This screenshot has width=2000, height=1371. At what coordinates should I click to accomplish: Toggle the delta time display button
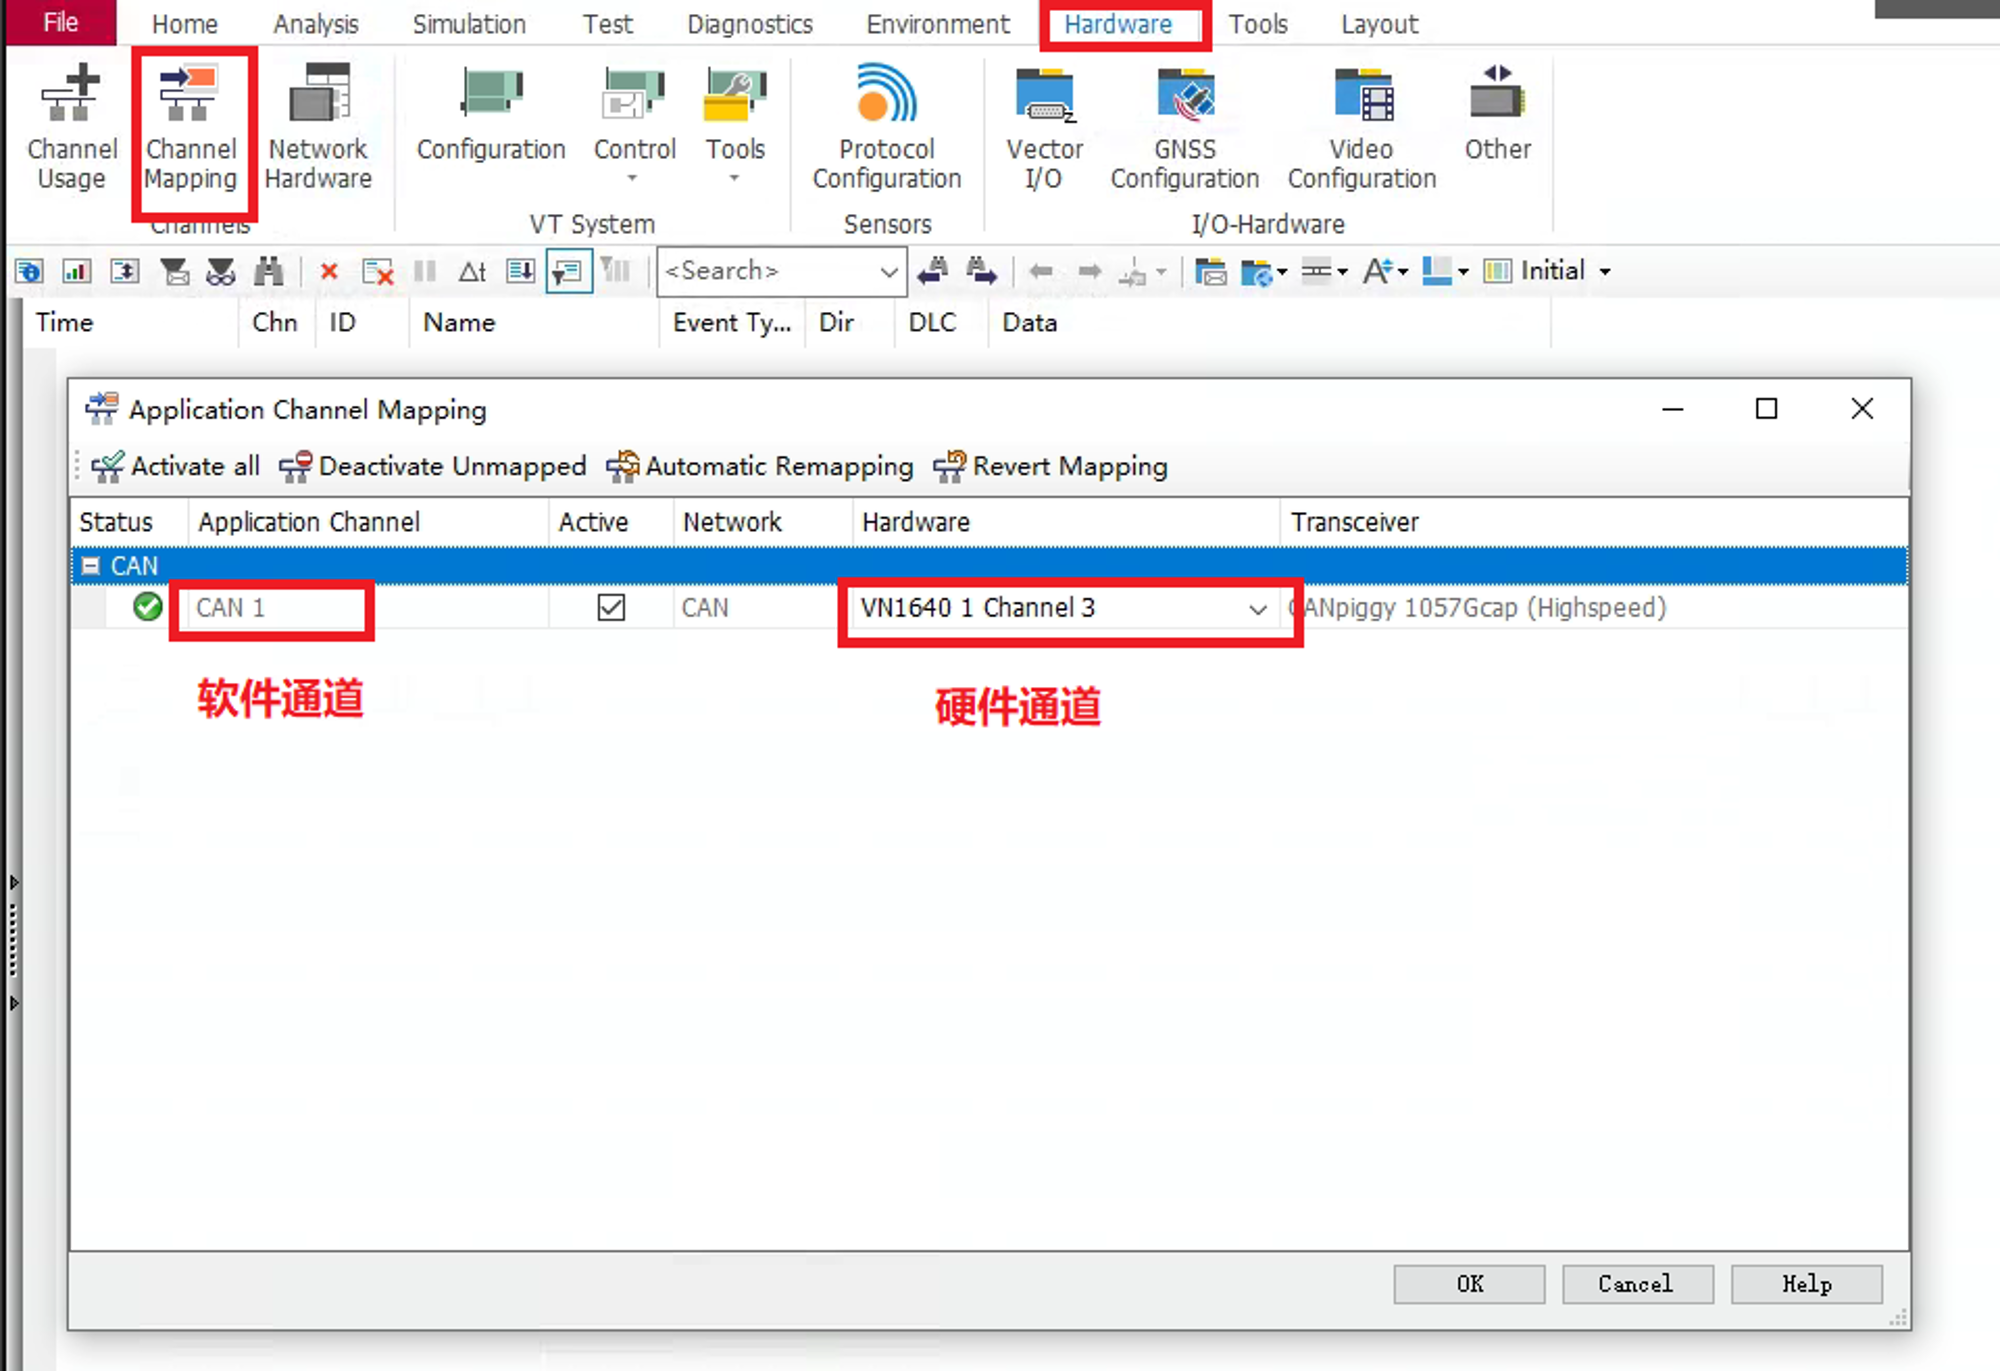tap(472, 272)
